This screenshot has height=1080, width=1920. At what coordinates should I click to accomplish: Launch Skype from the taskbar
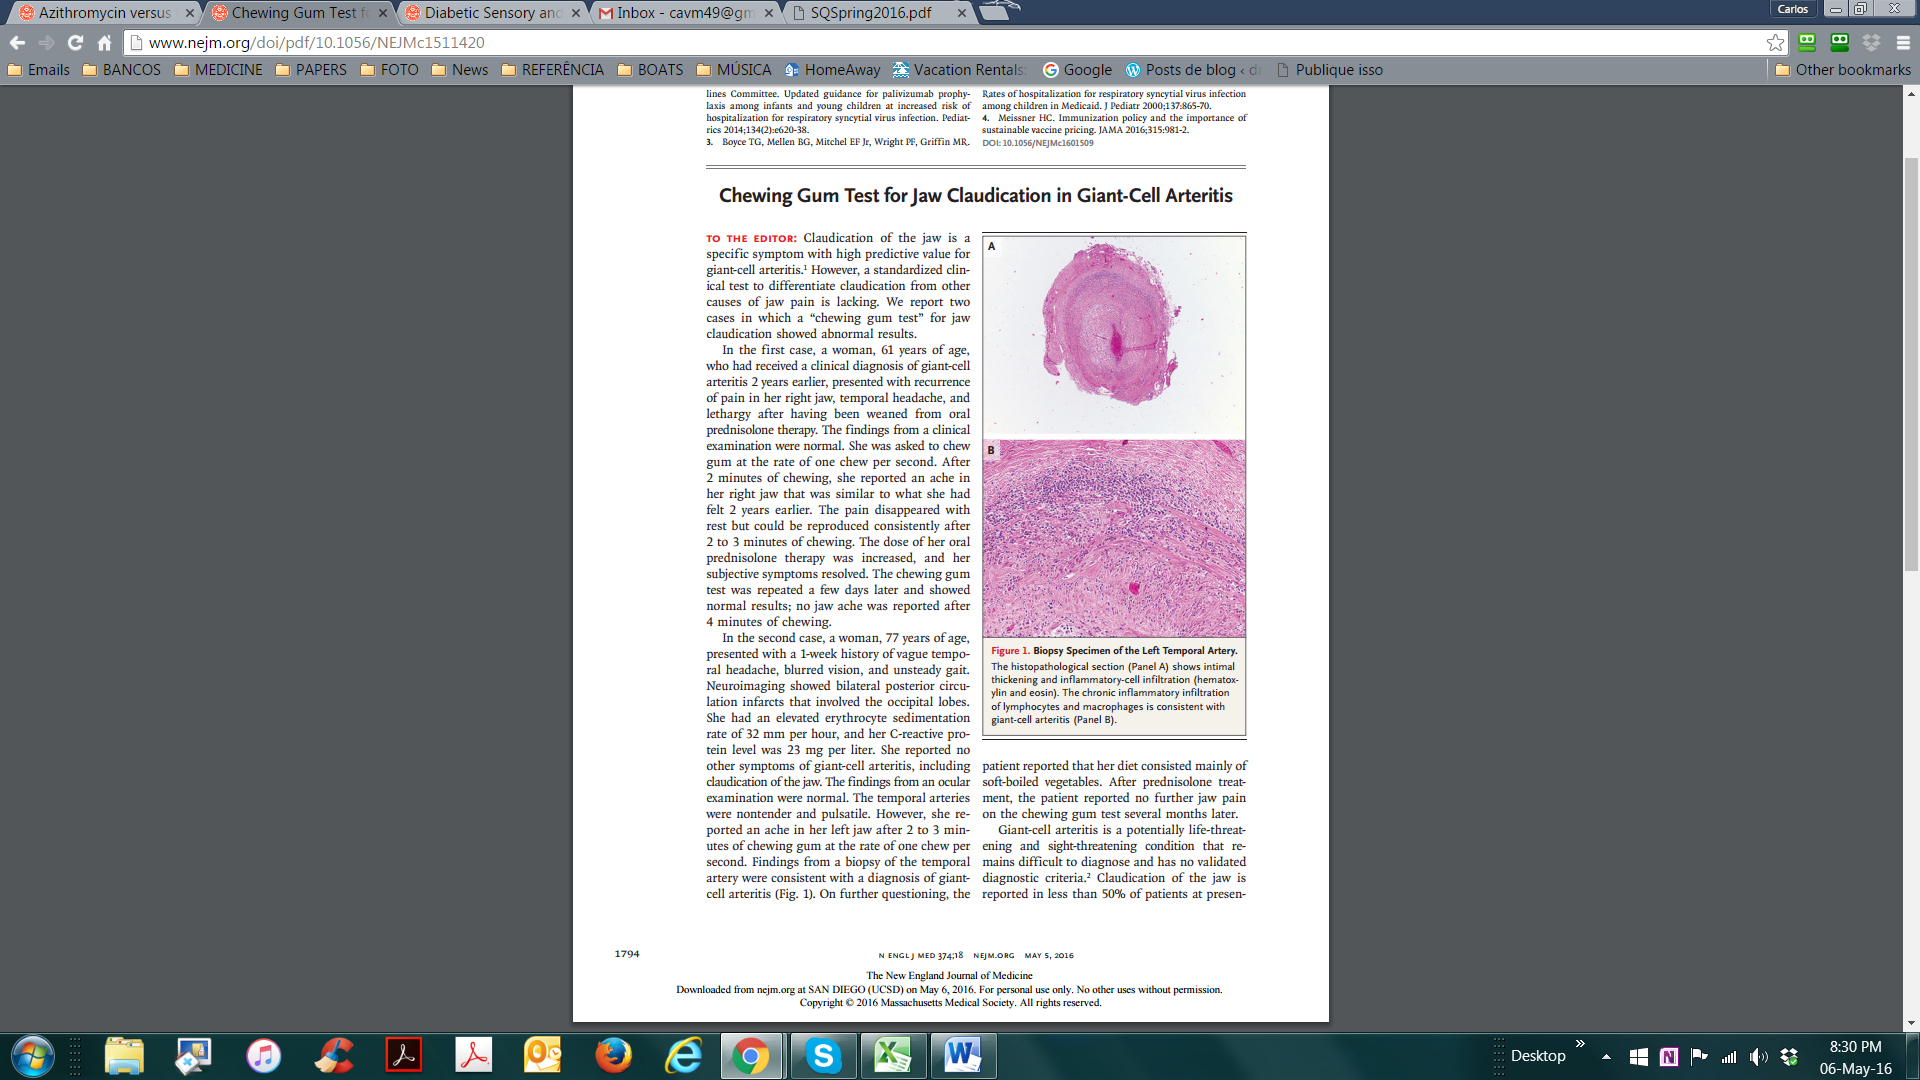click(x=823, y=1056)
